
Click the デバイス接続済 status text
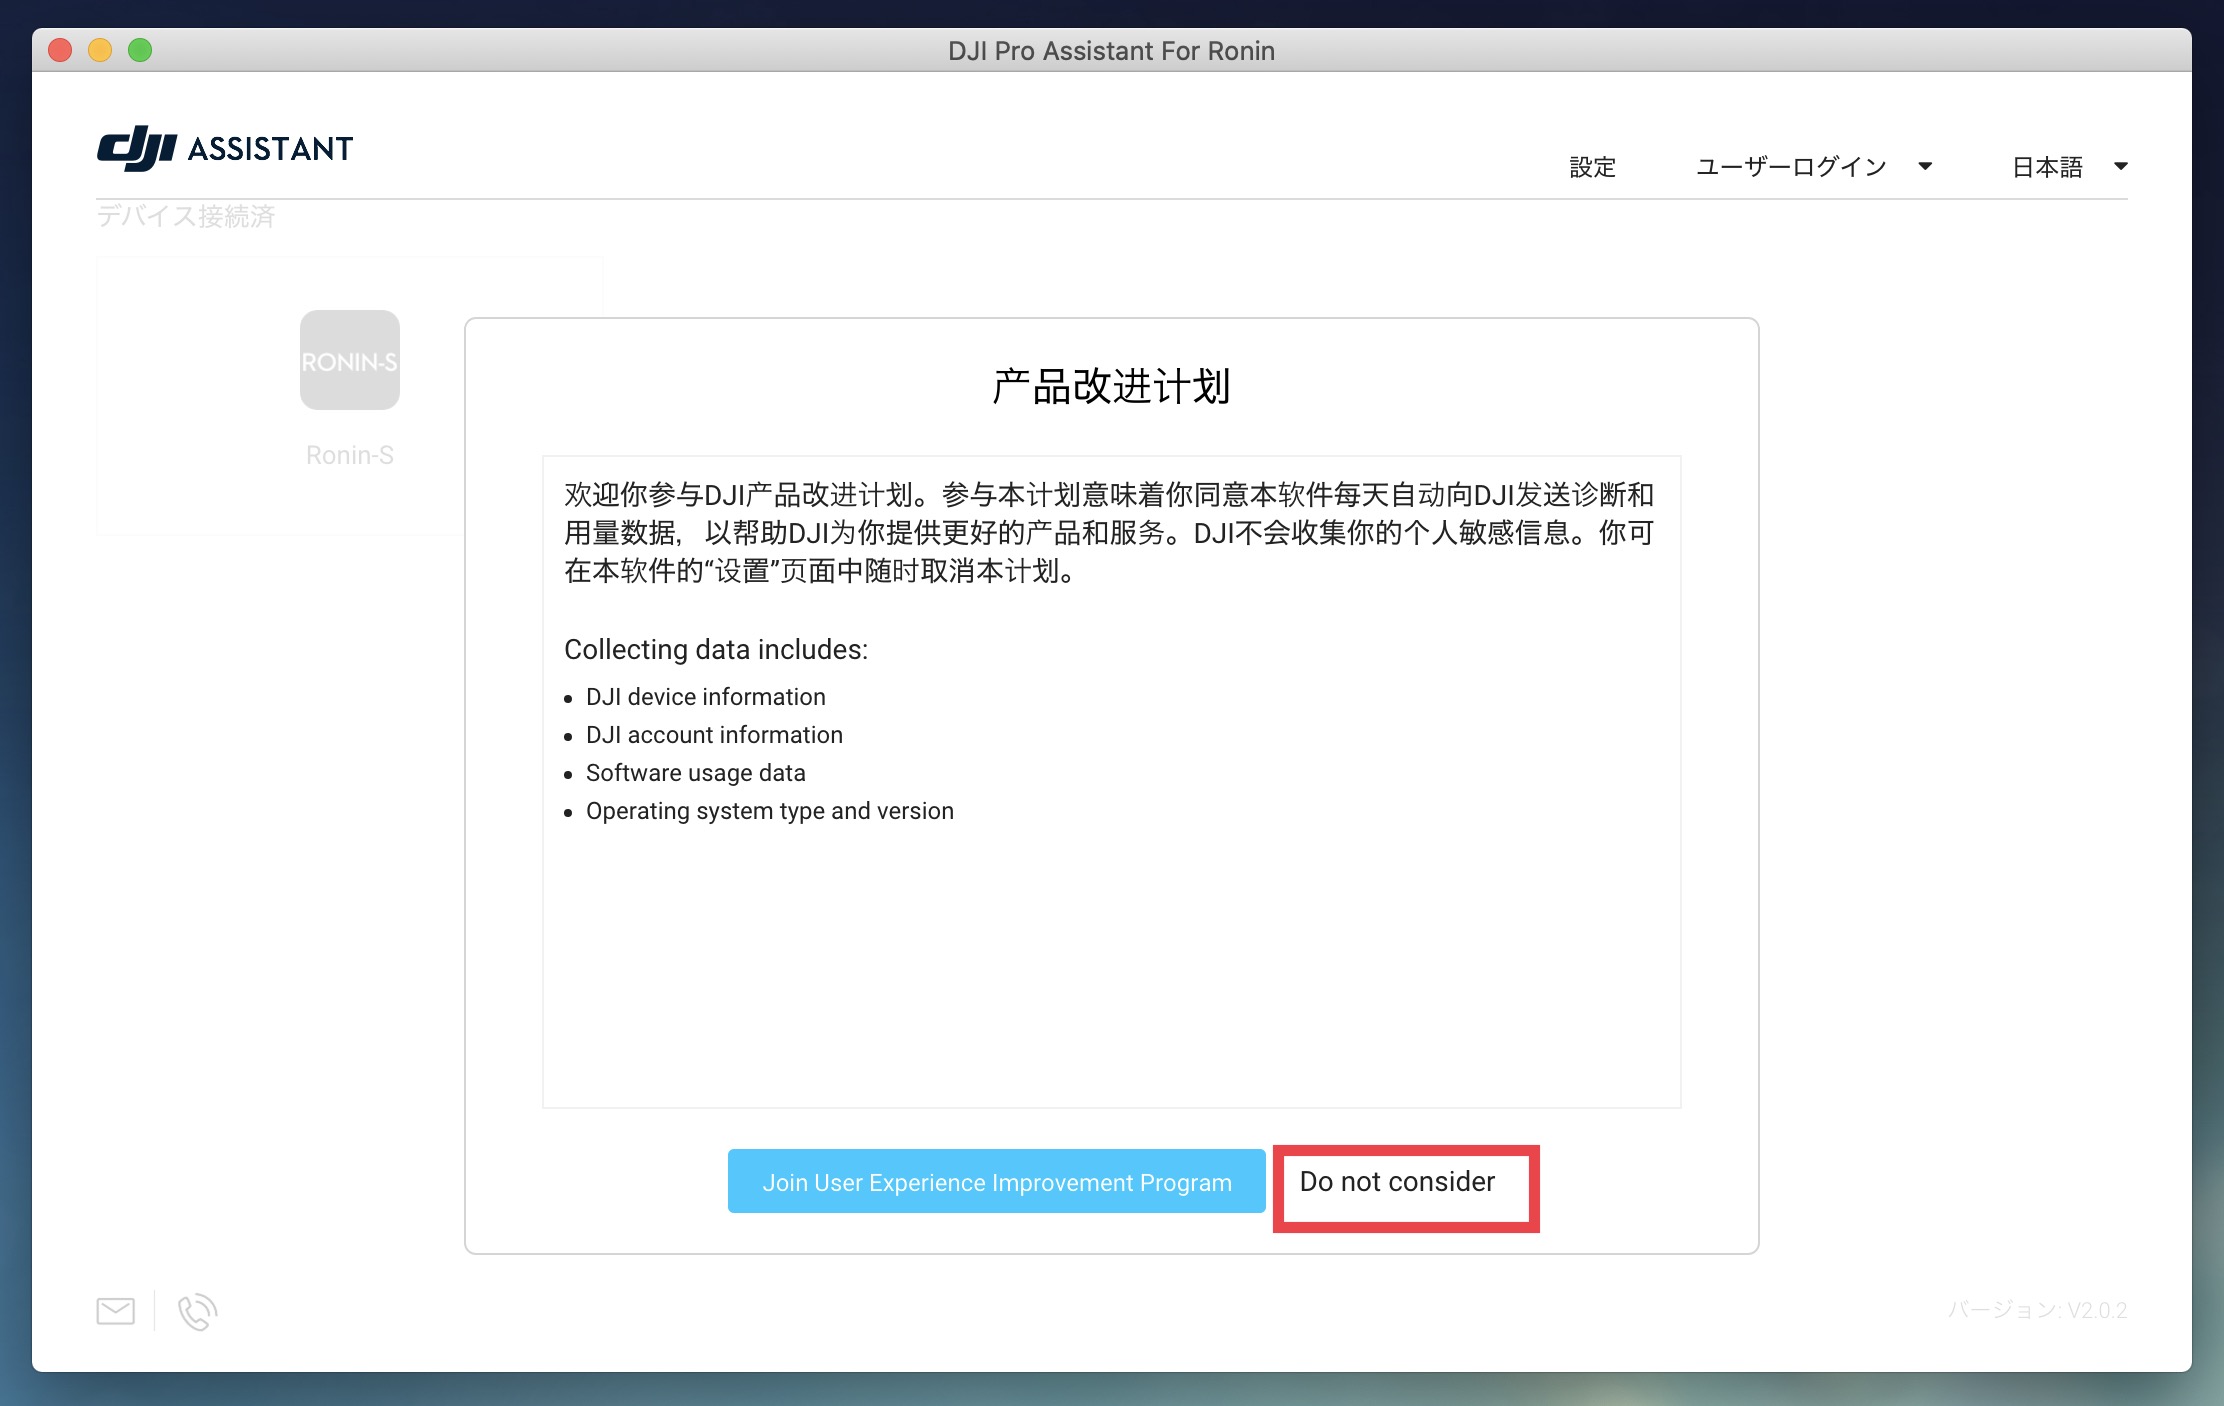(x=186, y=216)
